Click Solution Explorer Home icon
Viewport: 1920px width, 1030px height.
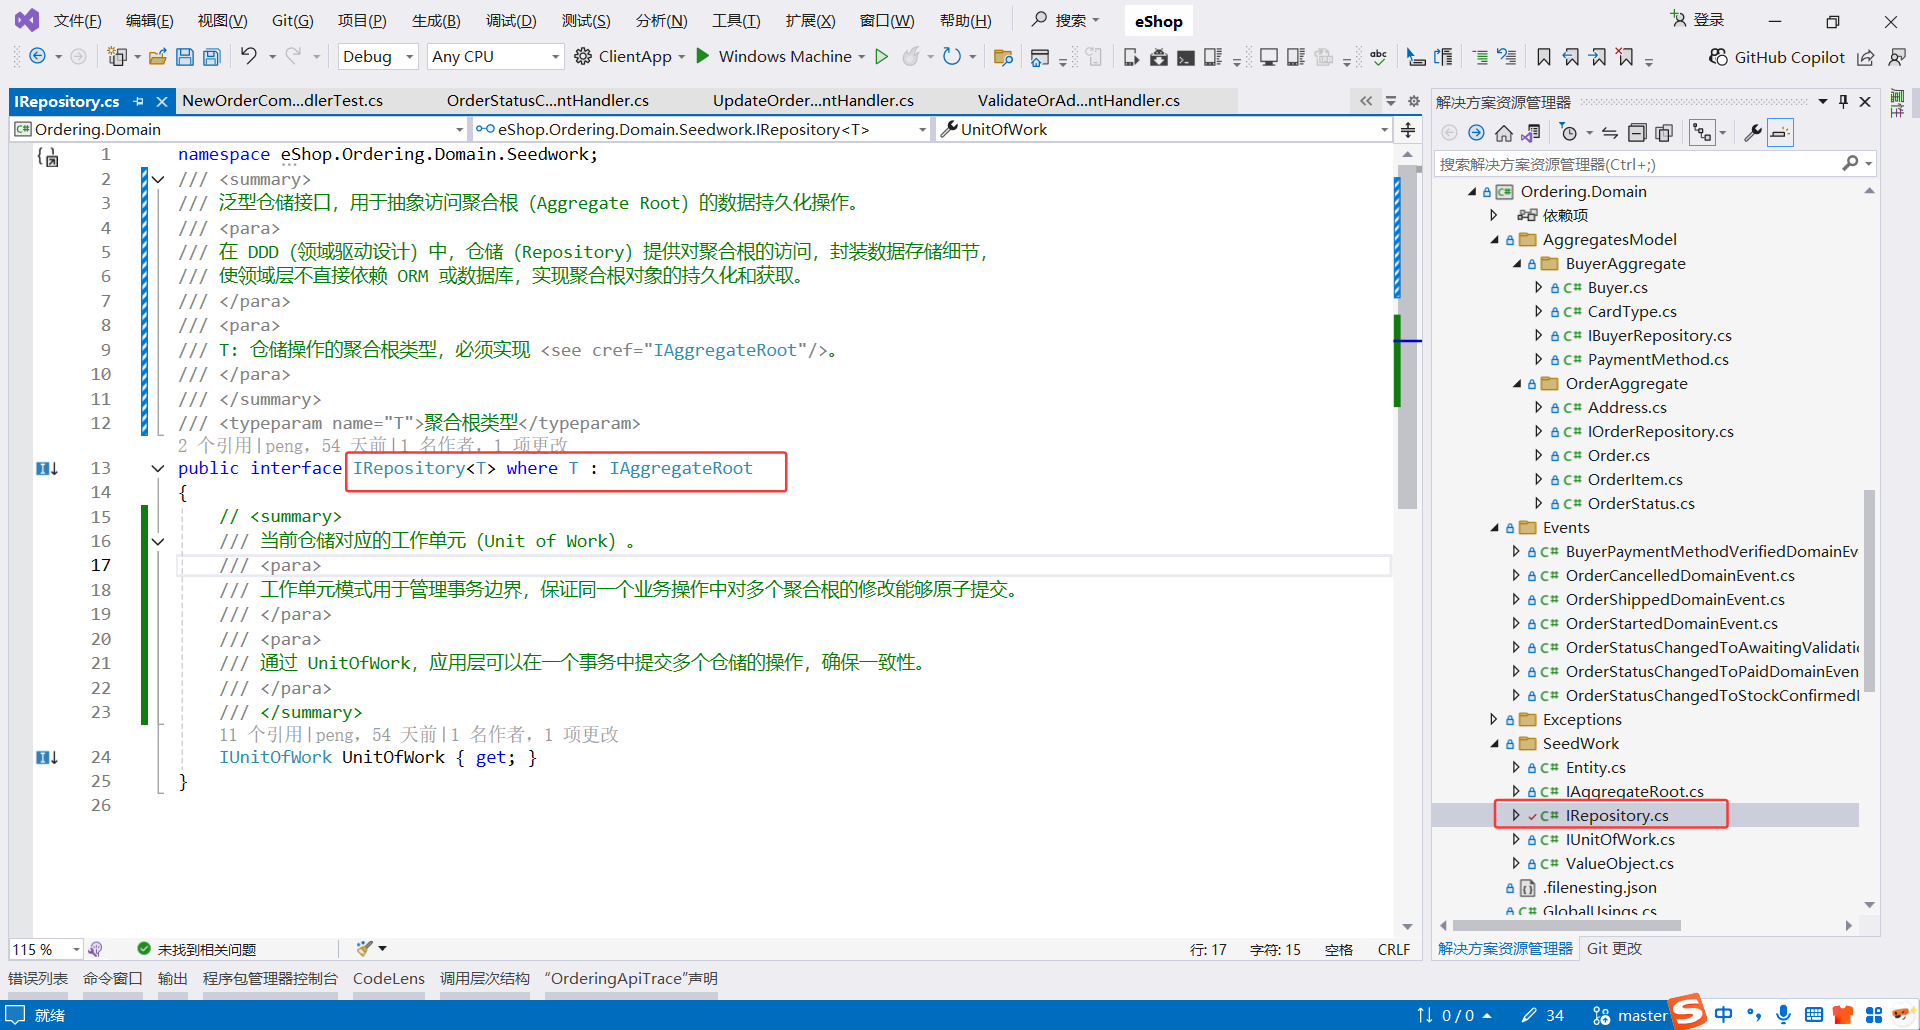[x=1504, y=133]
